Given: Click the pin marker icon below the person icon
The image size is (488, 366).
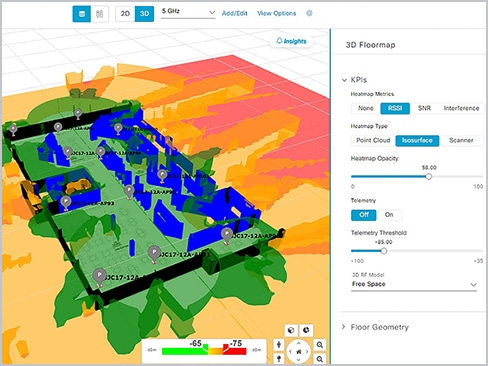Looking at the screenshot, I should tap(279, 359).
